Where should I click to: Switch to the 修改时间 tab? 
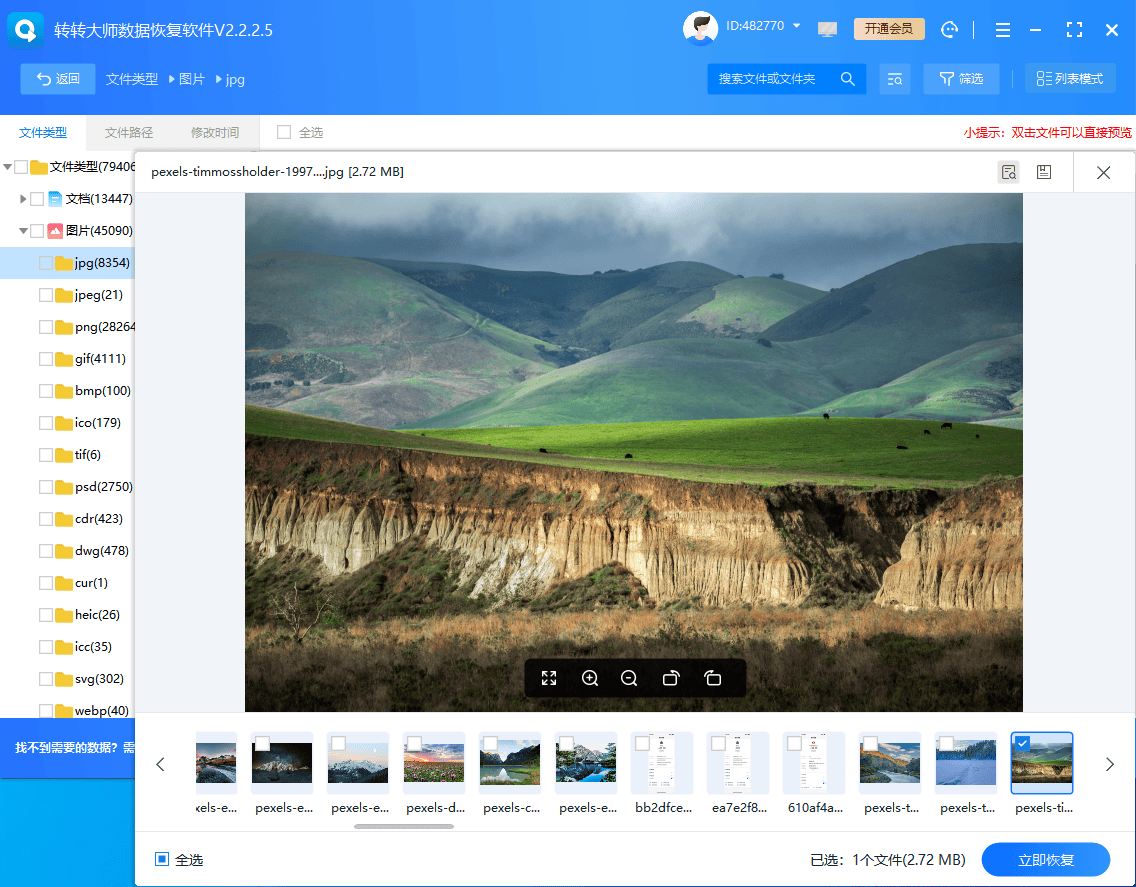215,132
